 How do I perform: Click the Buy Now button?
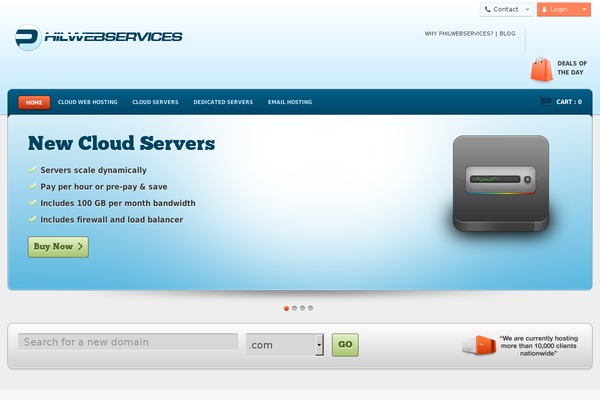click(x=58, y=247)
